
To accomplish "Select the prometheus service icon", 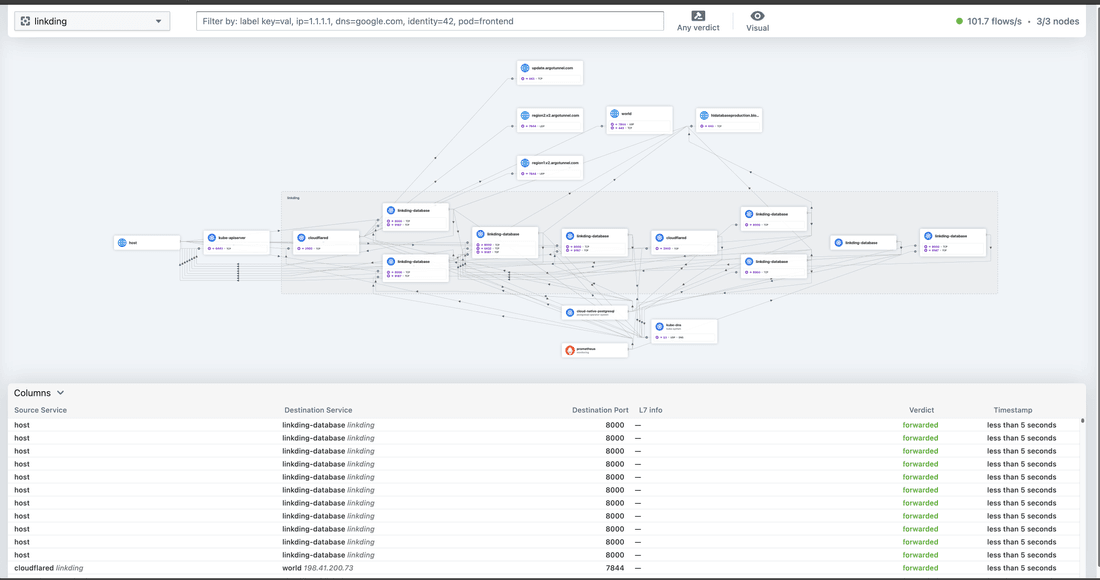I will pyautogui.click(x=570, y=350).
